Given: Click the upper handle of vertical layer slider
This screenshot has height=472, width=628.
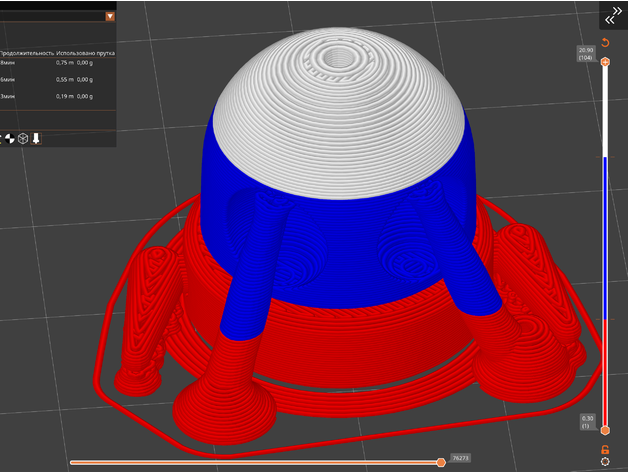Looking at the screenshot, I should click(605, 63).
